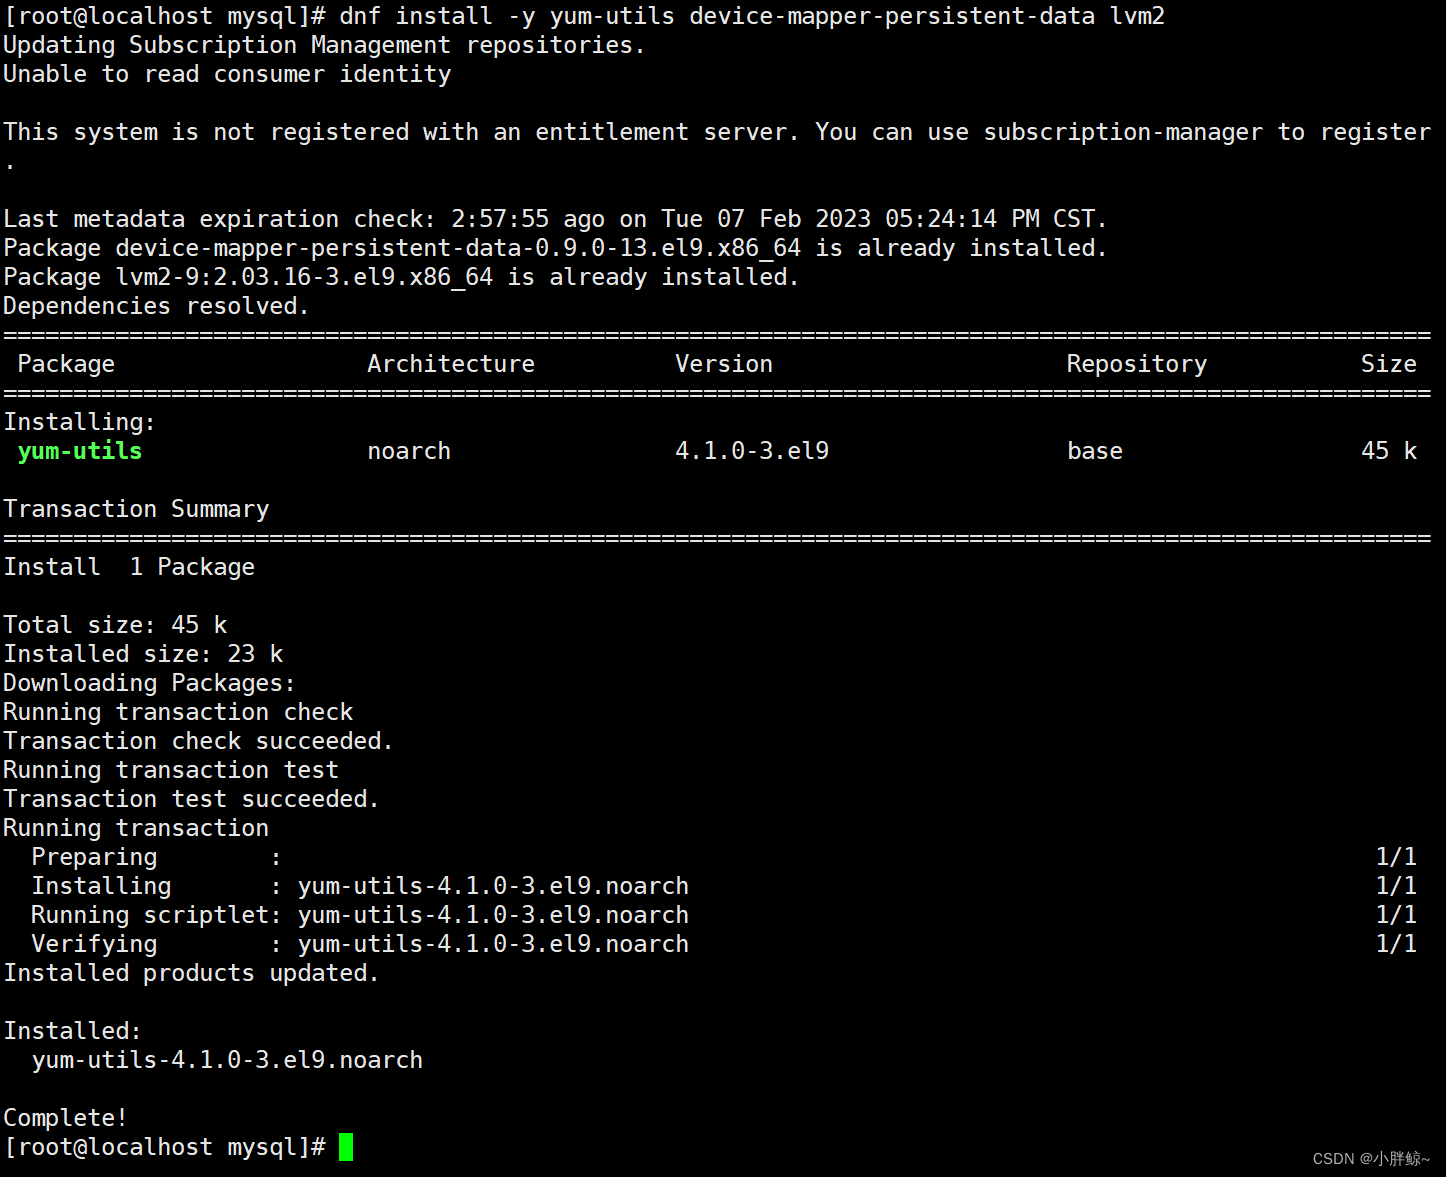The height and width of the screenshot is (1177, 1446).
Task: Click the 1/1 counter on the Verifying row
Action: pos(1396,944)
